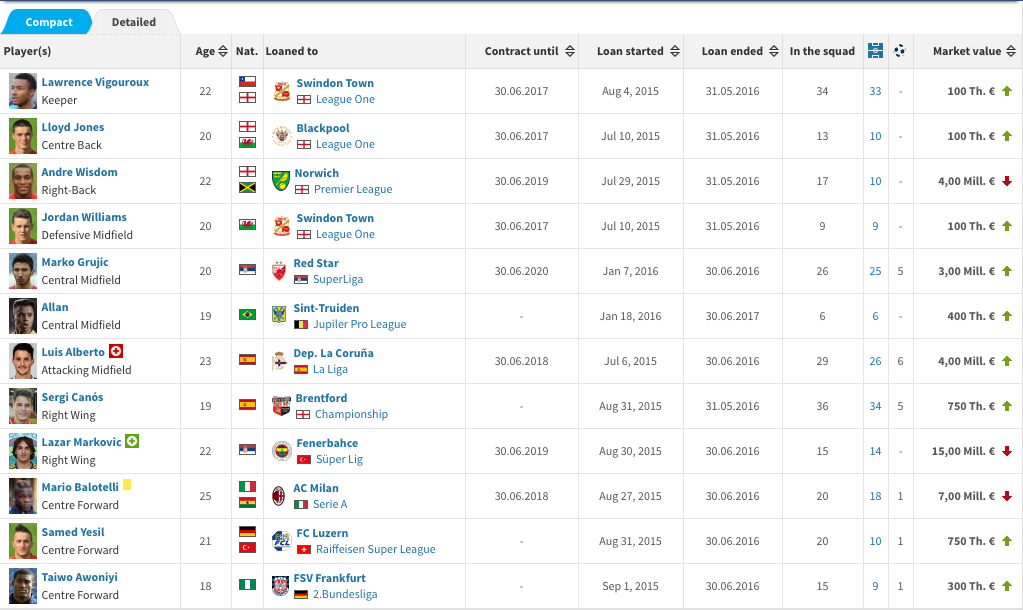Open the Brentford club link
Screen dimensions: 1023x610
(321, 398)
